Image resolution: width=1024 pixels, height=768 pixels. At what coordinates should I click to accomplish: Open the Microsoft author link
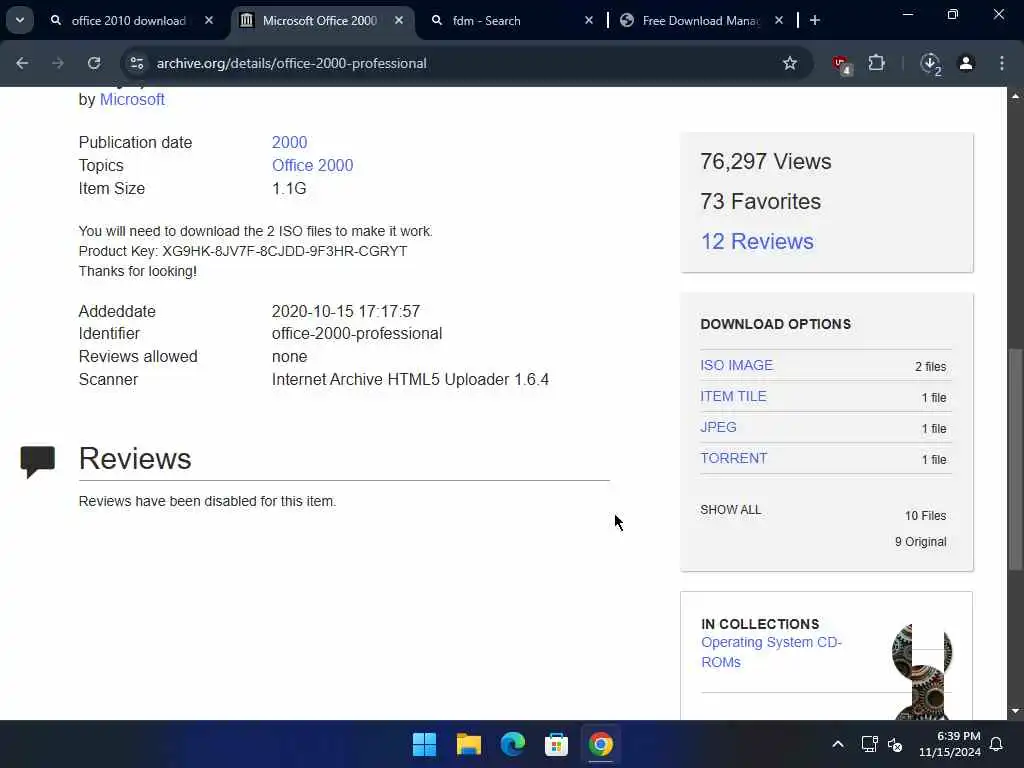132,99
